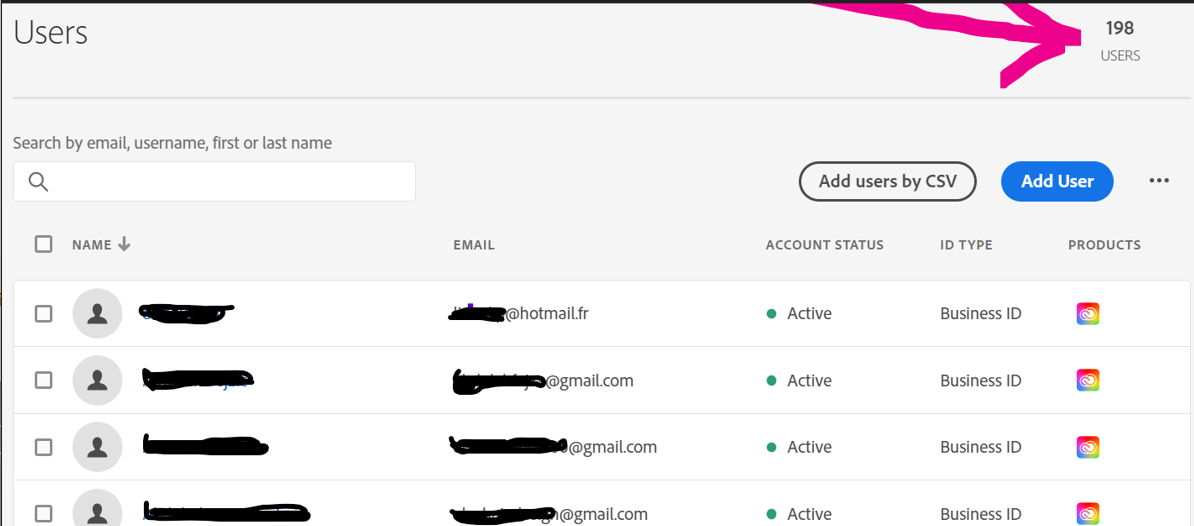
Task: Select the second user row checkbox
Action: pyautogui.click(x=44, y=381)
